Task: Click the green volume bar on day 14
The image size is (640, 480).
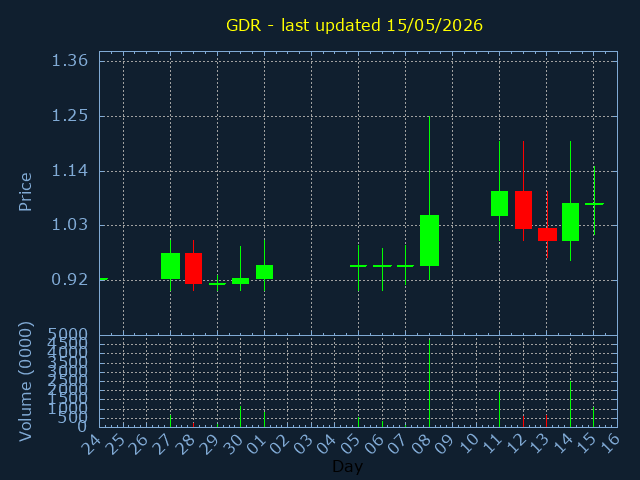Action: click(570, 404)
